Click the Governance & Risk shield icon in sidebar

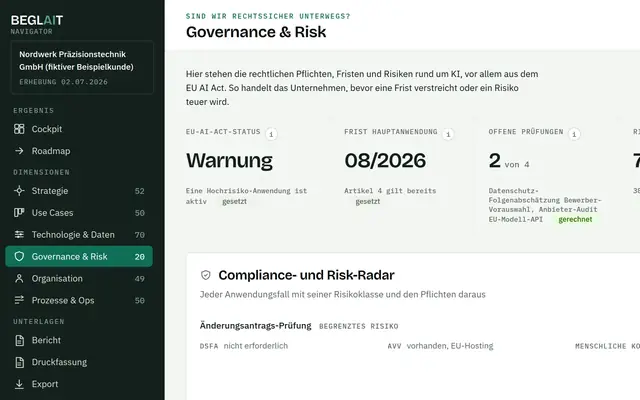(x=19, y=256)
